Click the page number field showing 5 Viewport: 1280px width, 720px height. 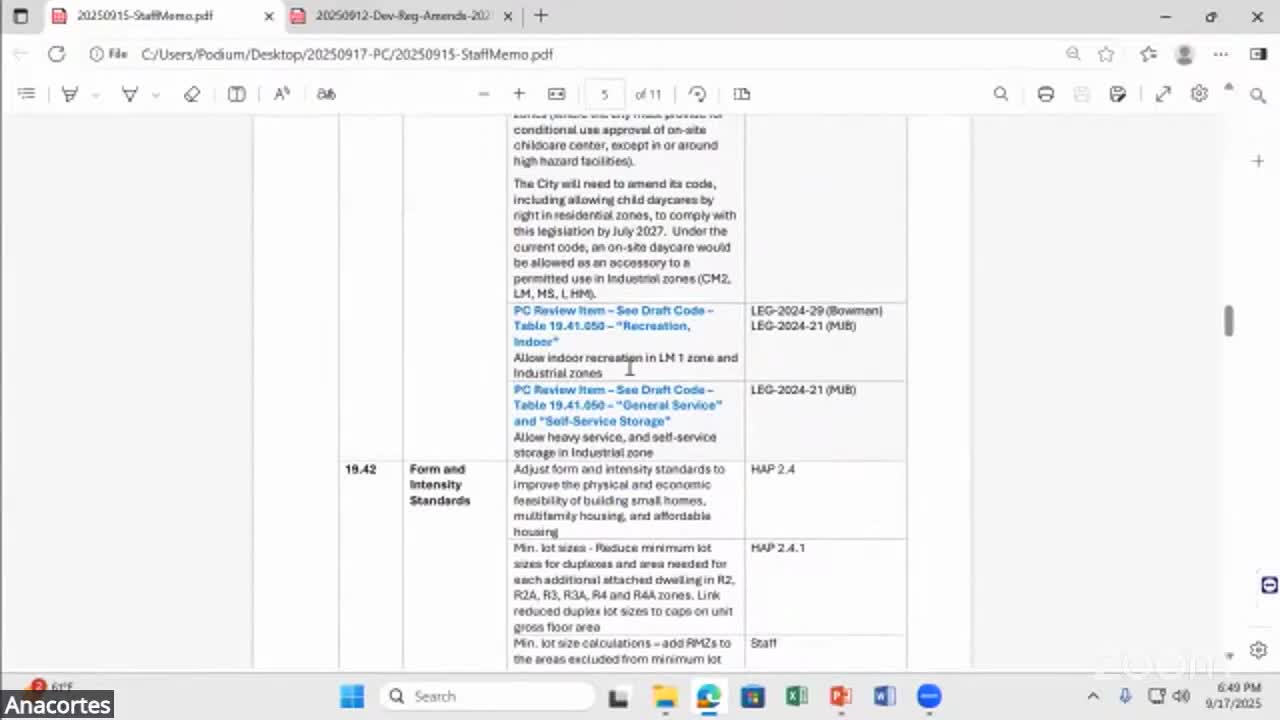(604, 94)
